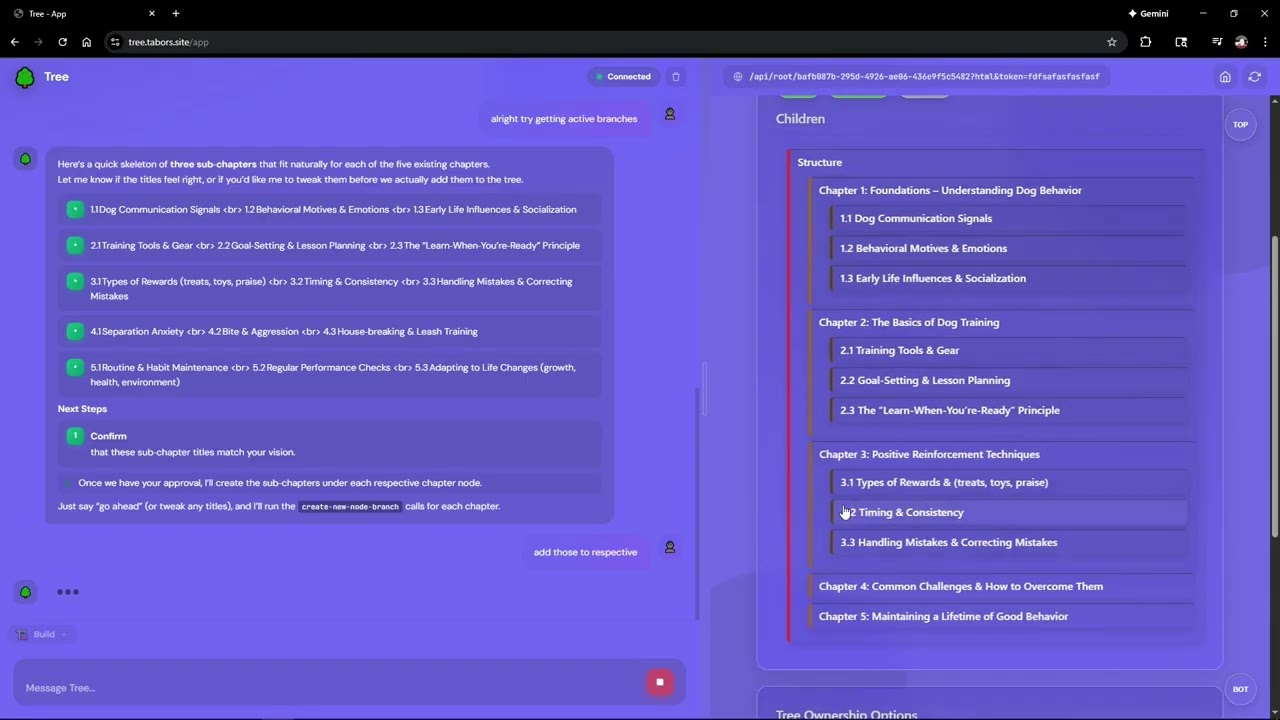Viewport: 1280px width, 720px height.
Task: Click the Message Tree input field
Action: [x=330, y=687]
